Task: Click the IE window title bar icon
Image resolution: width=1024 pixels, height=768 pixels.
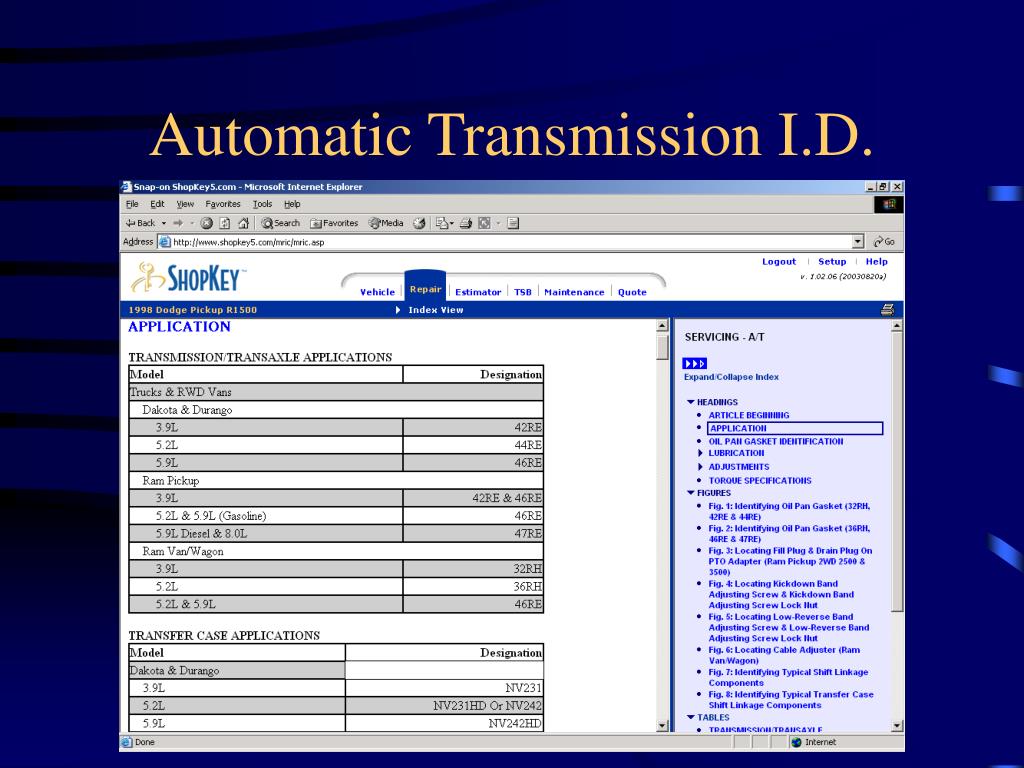Action: [x=127, y=187]
